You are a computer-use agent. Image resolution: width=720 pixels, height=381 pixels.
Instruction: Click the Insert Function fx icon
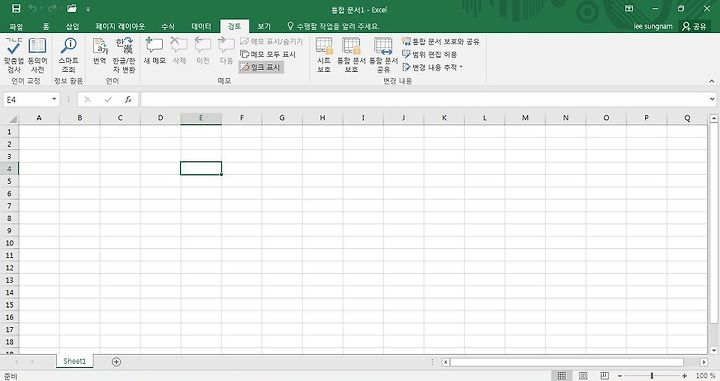(x=128, y=99)
